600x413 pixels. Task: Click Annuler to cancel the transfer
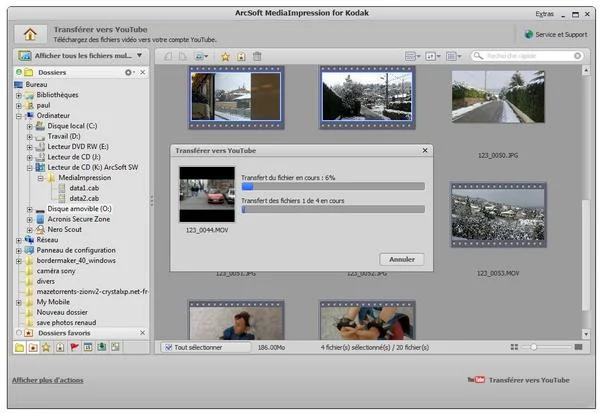pos(402,259)
